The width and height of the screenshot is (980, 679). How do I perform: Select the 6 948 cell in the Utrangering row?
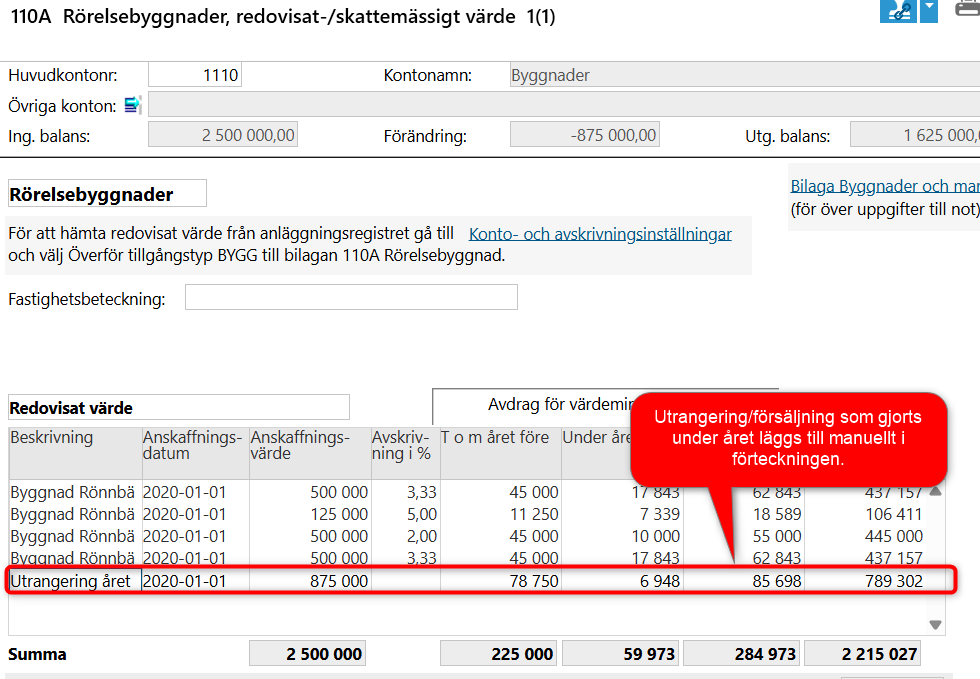coord(622,581)
